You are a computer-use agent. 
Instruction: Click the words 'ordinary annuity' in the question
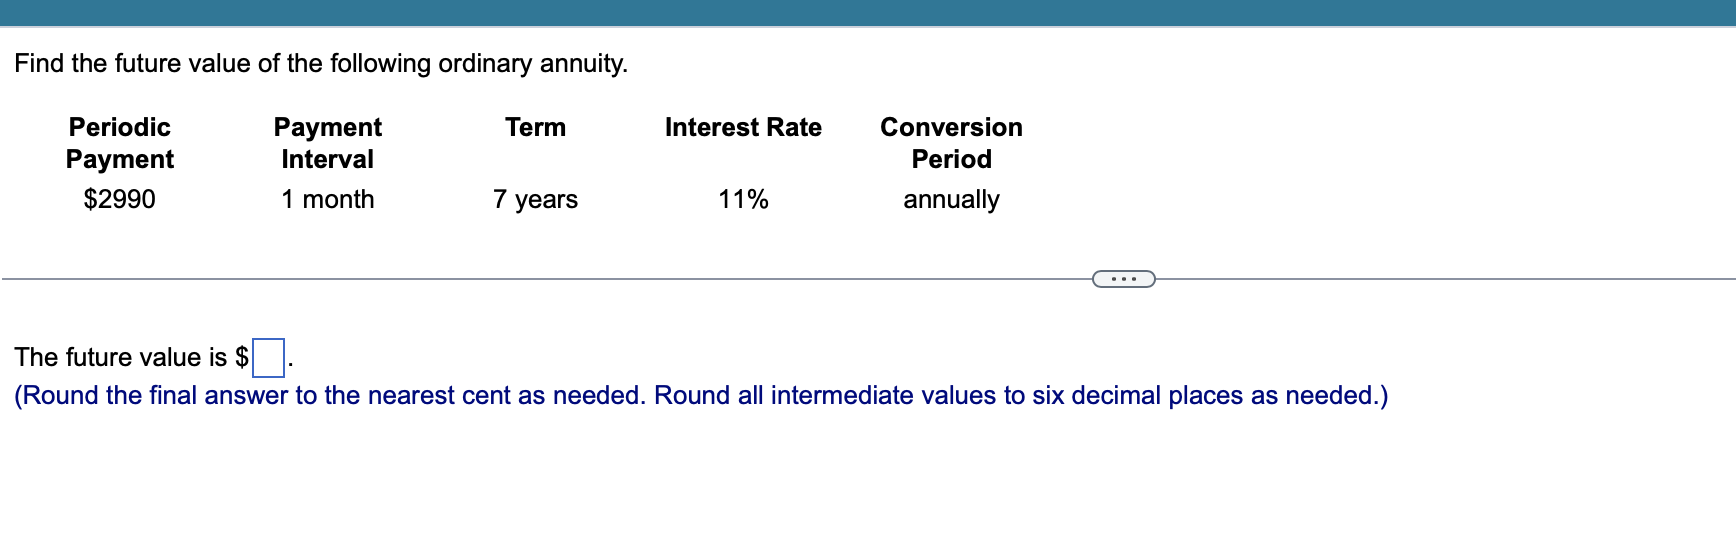click(x=533, y=63)
